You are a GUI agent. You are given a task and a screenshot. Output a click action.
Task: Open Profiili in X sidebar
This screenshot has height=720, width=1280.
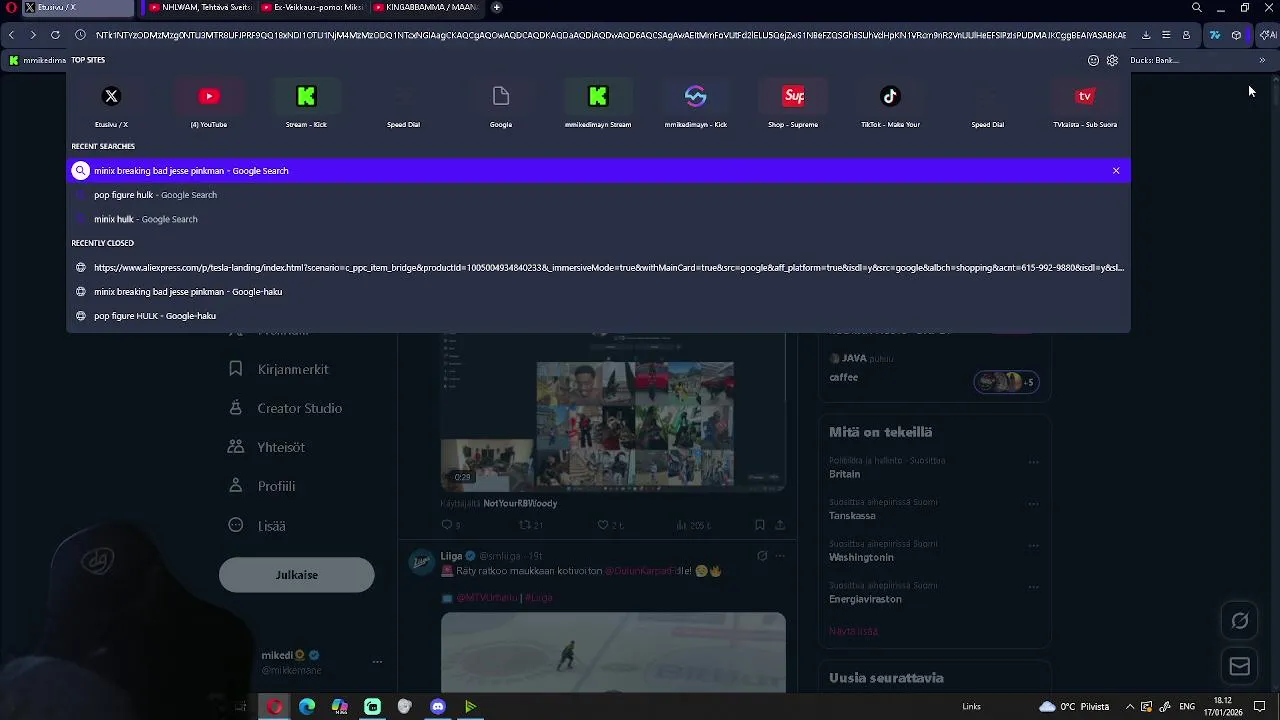pos(262,486)
